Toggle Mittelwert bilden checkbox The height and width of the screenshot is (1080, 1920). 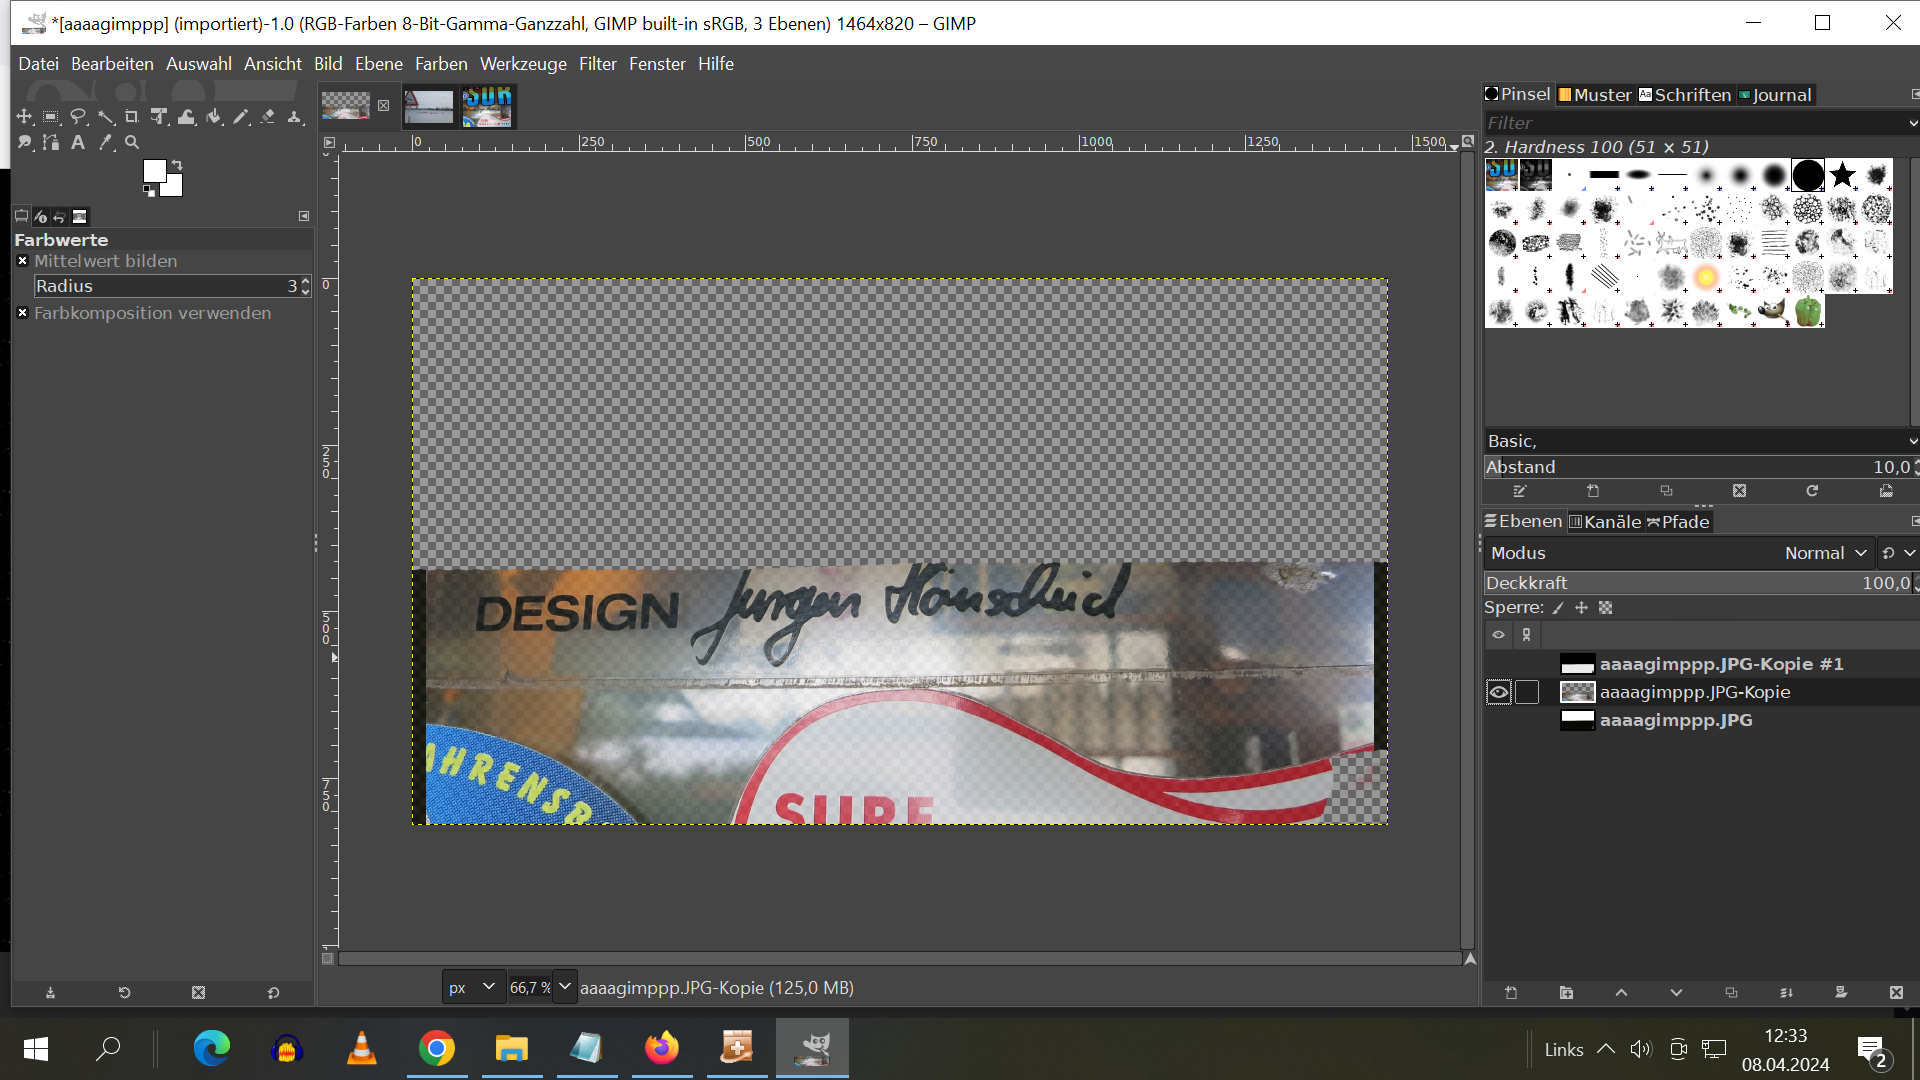coord(22,261)
